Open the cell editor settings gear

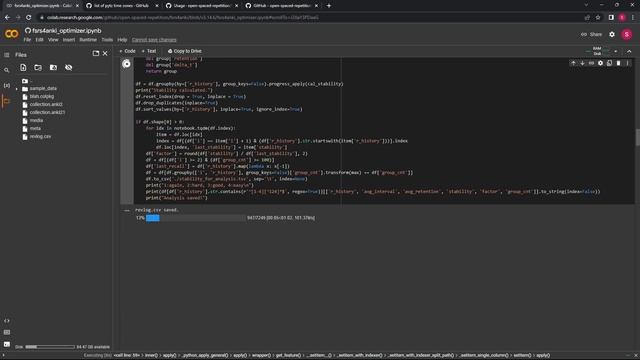(600, 63)
